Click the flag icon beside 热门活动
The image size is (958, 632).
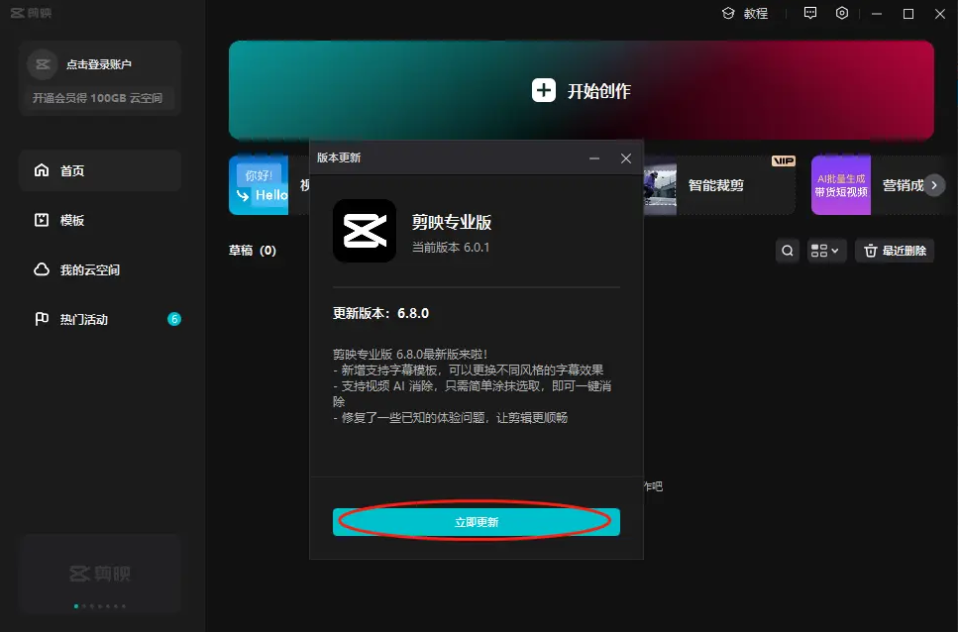pyautogui.click(x=42, y=319)
